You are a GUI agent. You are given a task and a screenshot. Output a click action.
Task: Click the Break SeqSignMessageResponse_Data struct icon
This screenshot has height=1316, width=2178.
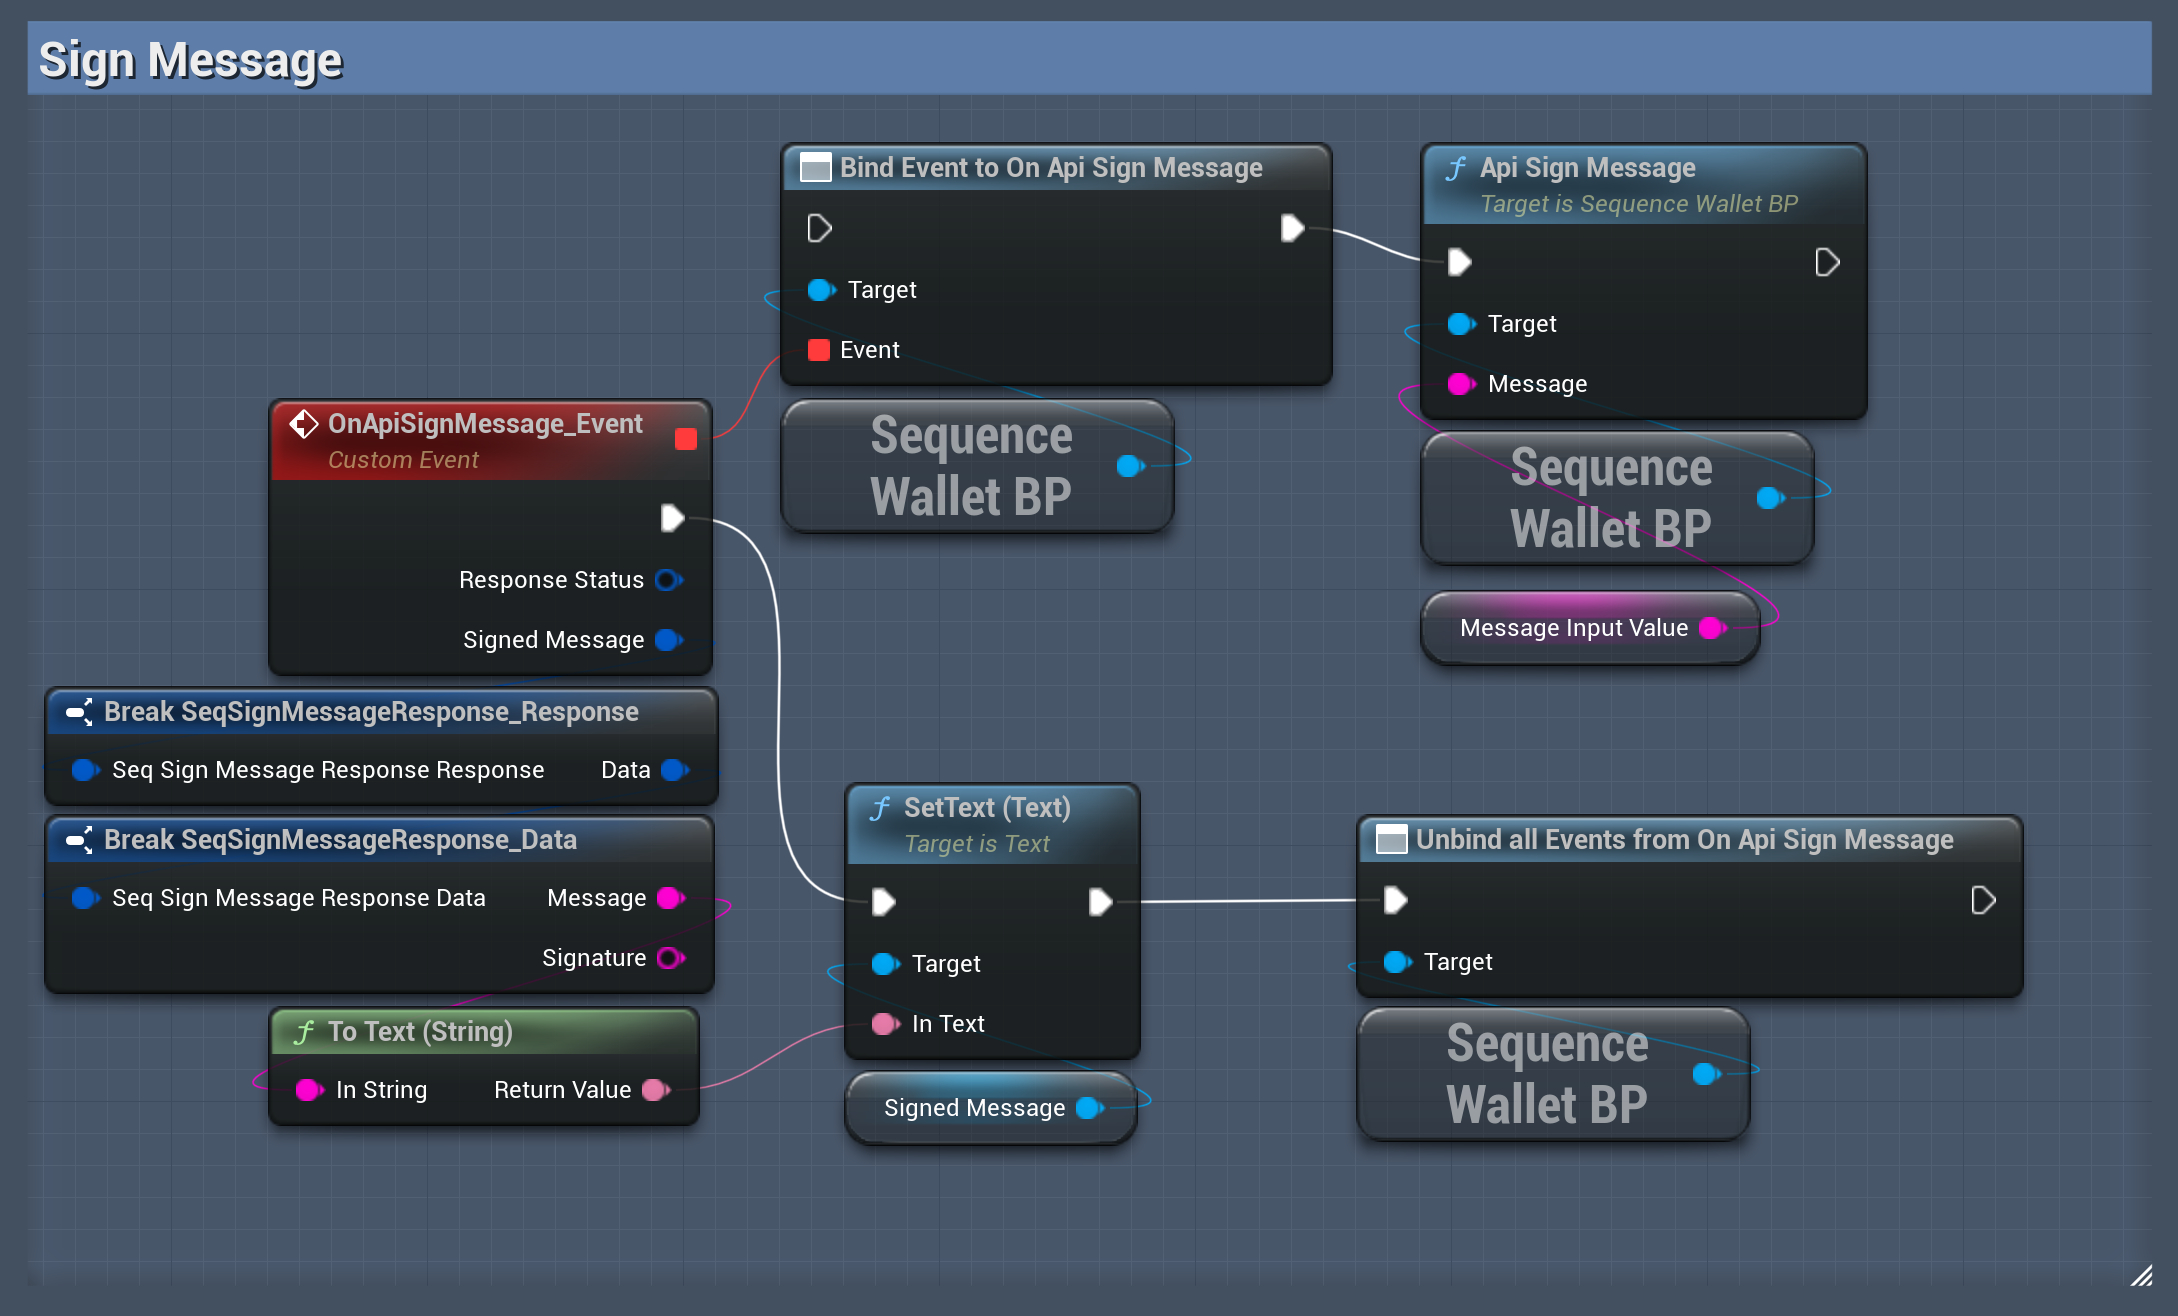pos(79,840)
